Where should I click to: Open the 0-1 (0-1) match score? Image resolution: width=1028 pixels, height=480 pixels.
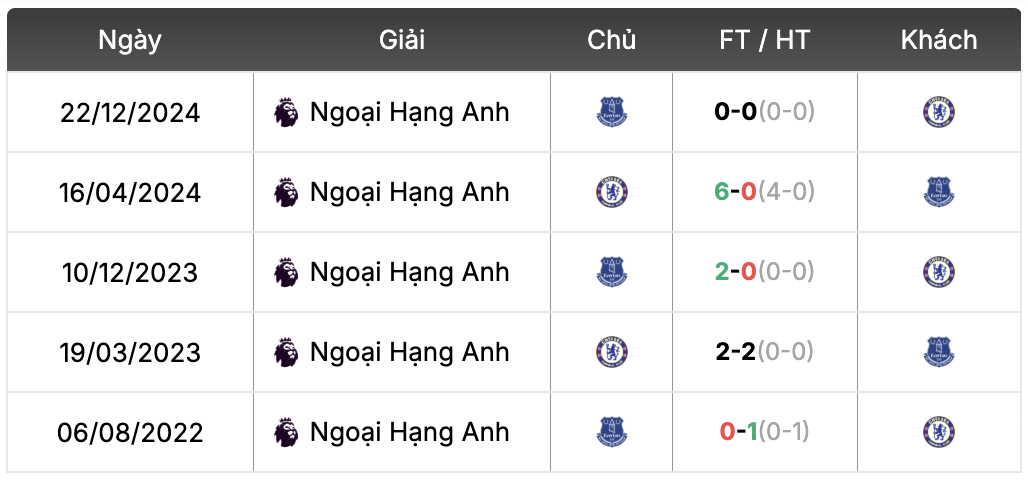click(x=764, y=432)
